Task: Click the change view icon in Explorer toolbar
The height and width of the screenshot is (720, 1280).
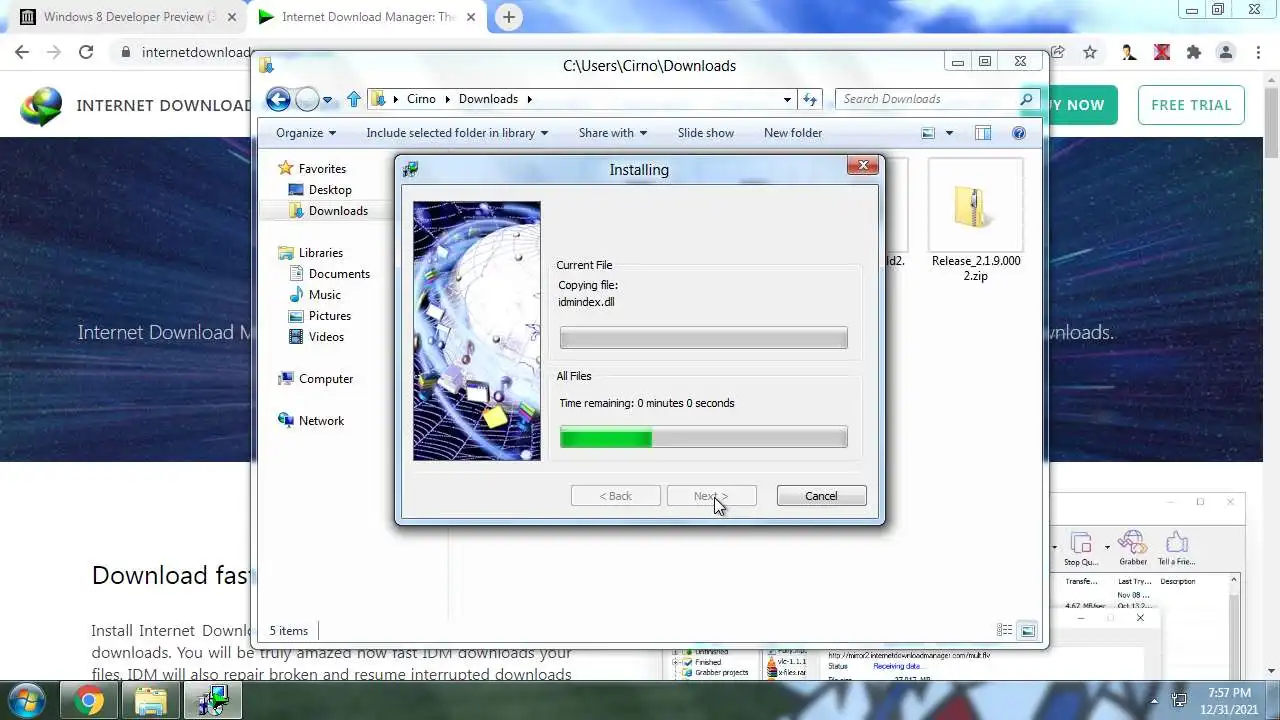Action: click(x=928, y=133)
